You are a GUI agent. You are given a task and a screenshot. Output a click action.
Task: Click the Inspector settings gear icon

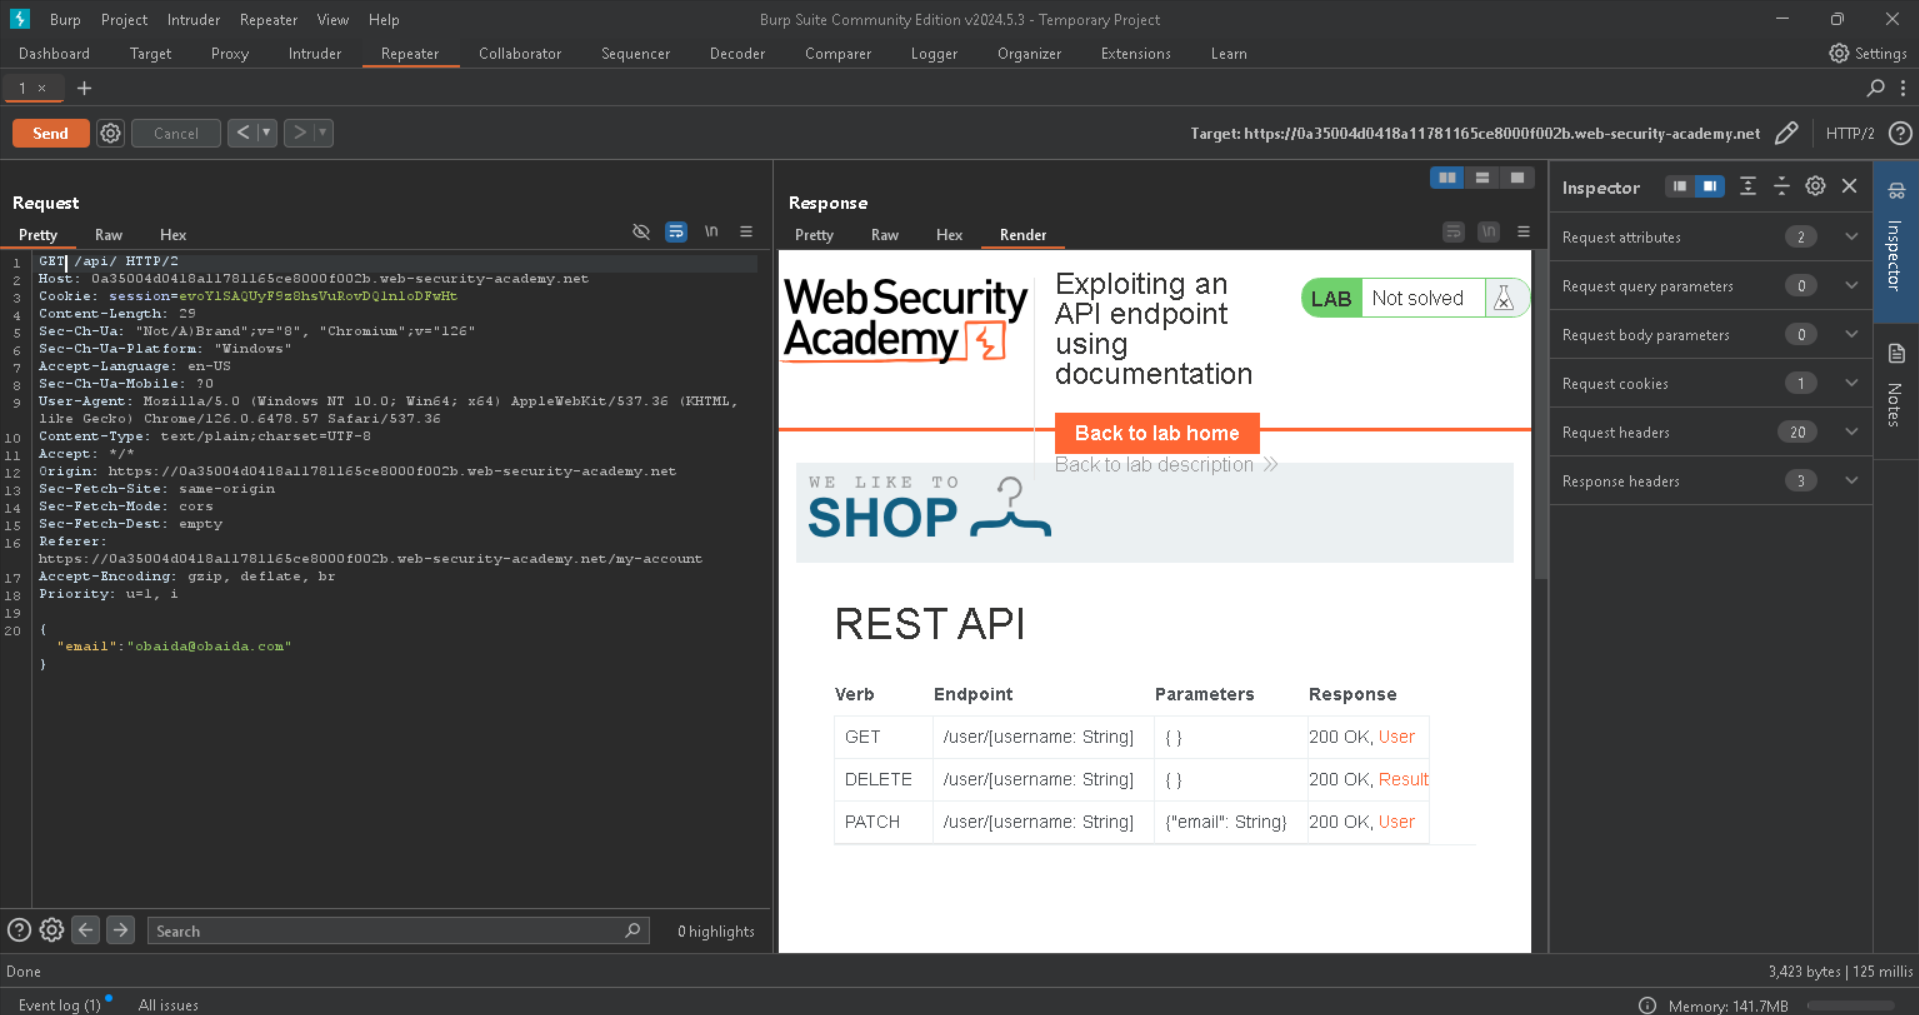click(1815, 187)
